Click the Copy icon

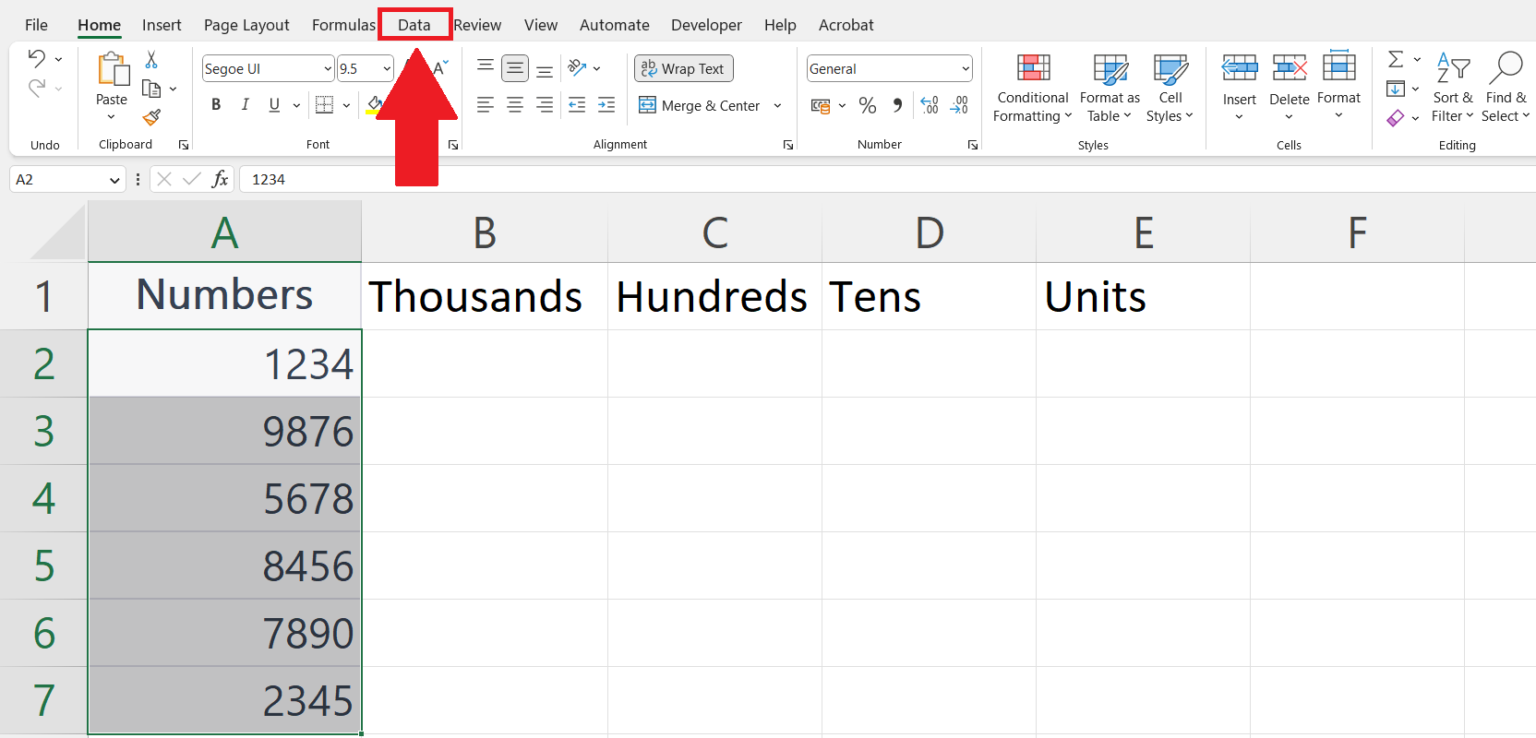pyautogui.click(x=152, y=89)
